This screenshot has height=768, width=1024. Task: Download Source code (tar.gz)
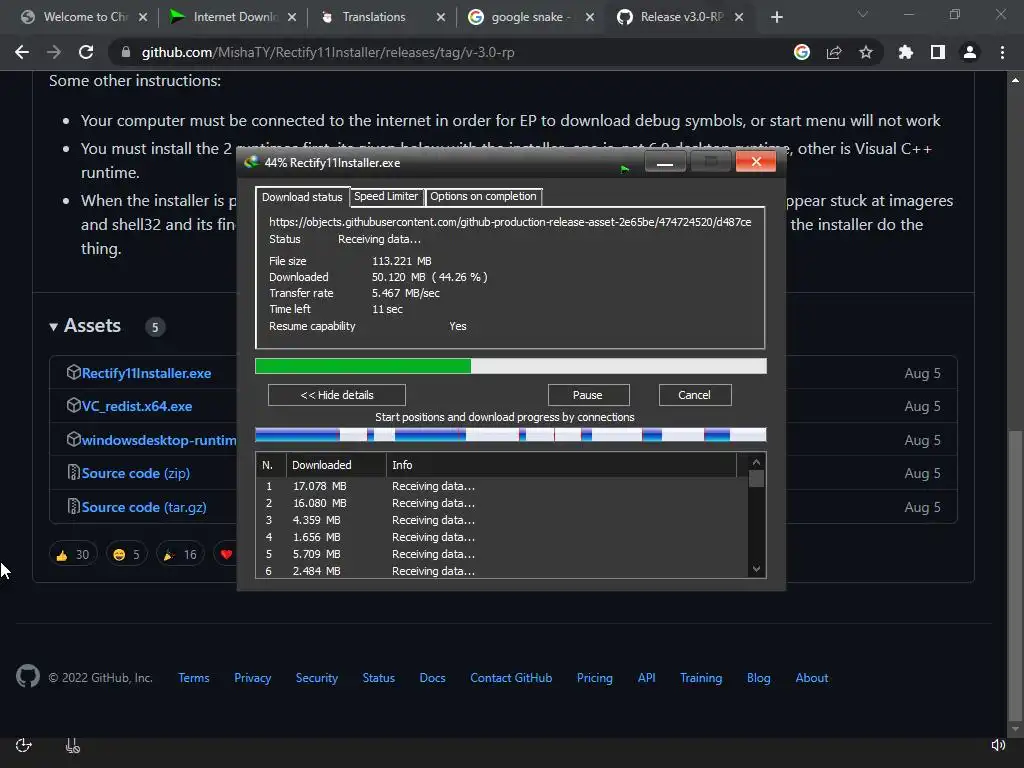(144, 507)
